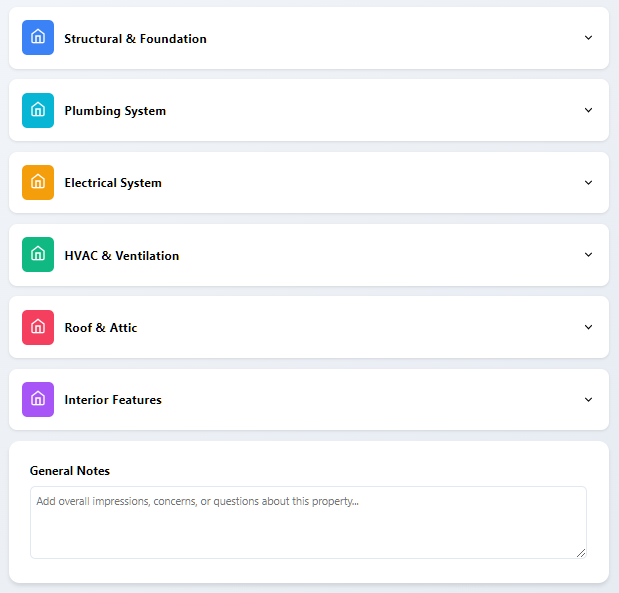The width and height of the screenshot is (619, 593).
Task: Click the green HVAC & Ventilation house icon
Action: (x=38, y=255)
